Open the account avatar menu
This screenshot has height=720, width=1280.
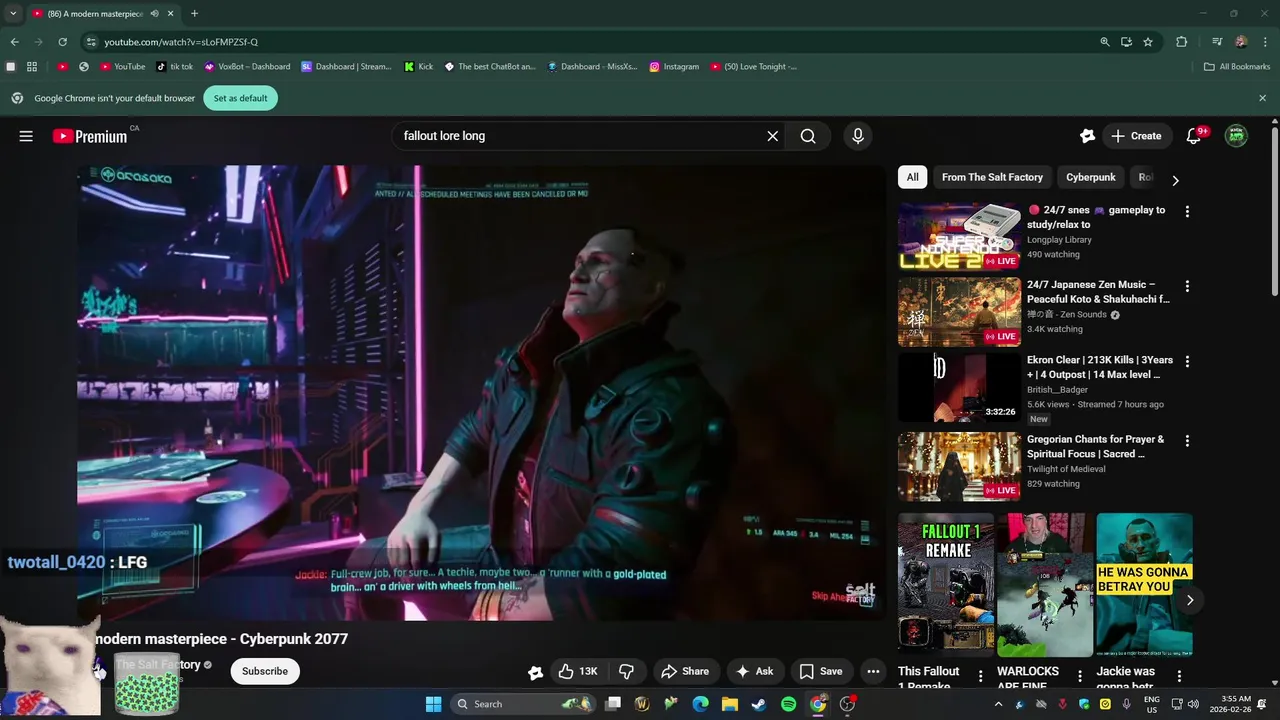click(1237, 136)
